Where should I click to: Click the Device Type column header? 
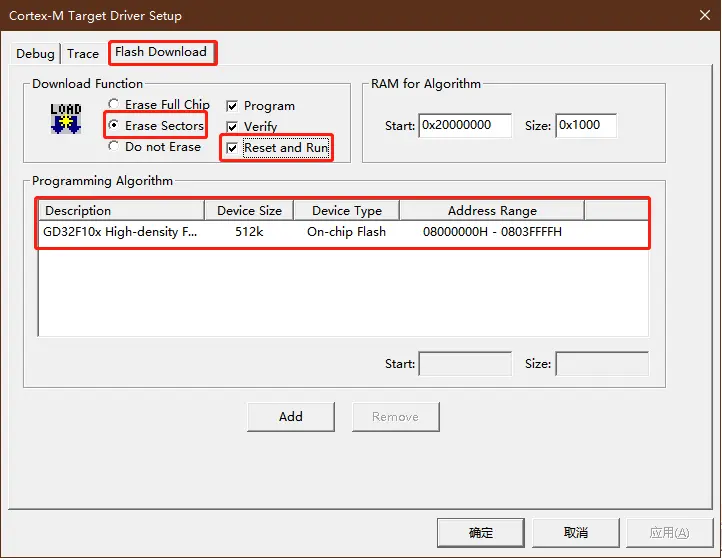(x=347, y=210)
